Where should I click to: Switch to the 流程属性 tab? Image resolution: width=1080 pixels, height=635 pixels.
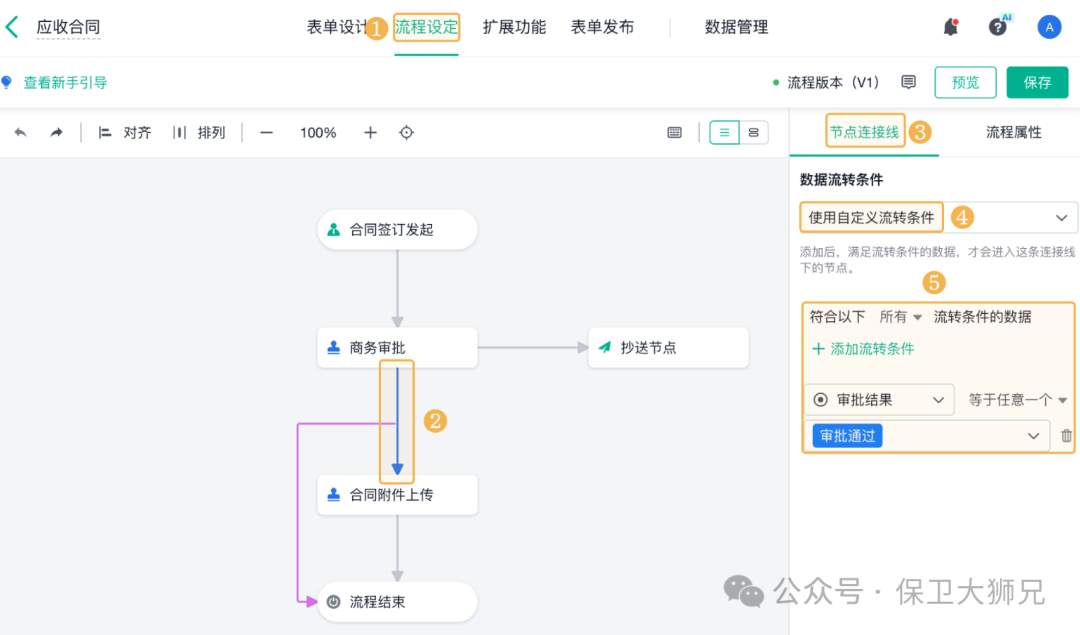(x=1013, y=132)
